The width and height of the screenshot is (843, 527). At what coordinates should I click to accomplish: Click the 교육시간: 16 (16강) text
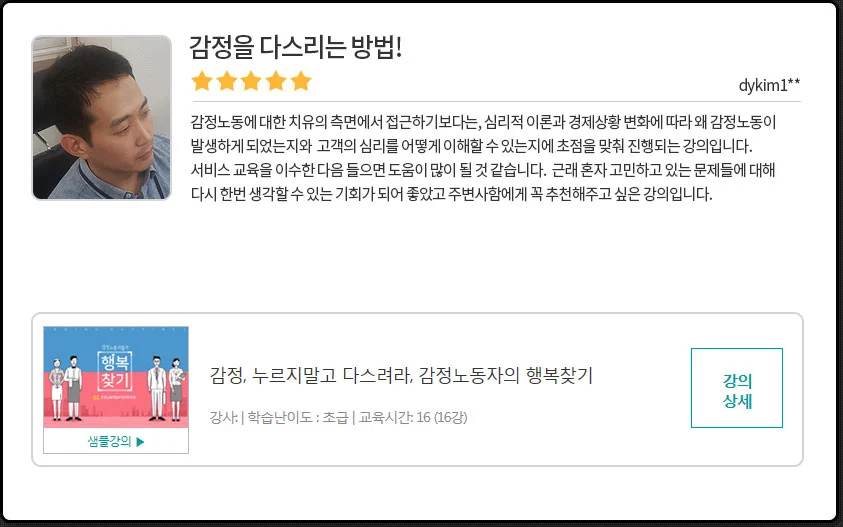[413, 417]
